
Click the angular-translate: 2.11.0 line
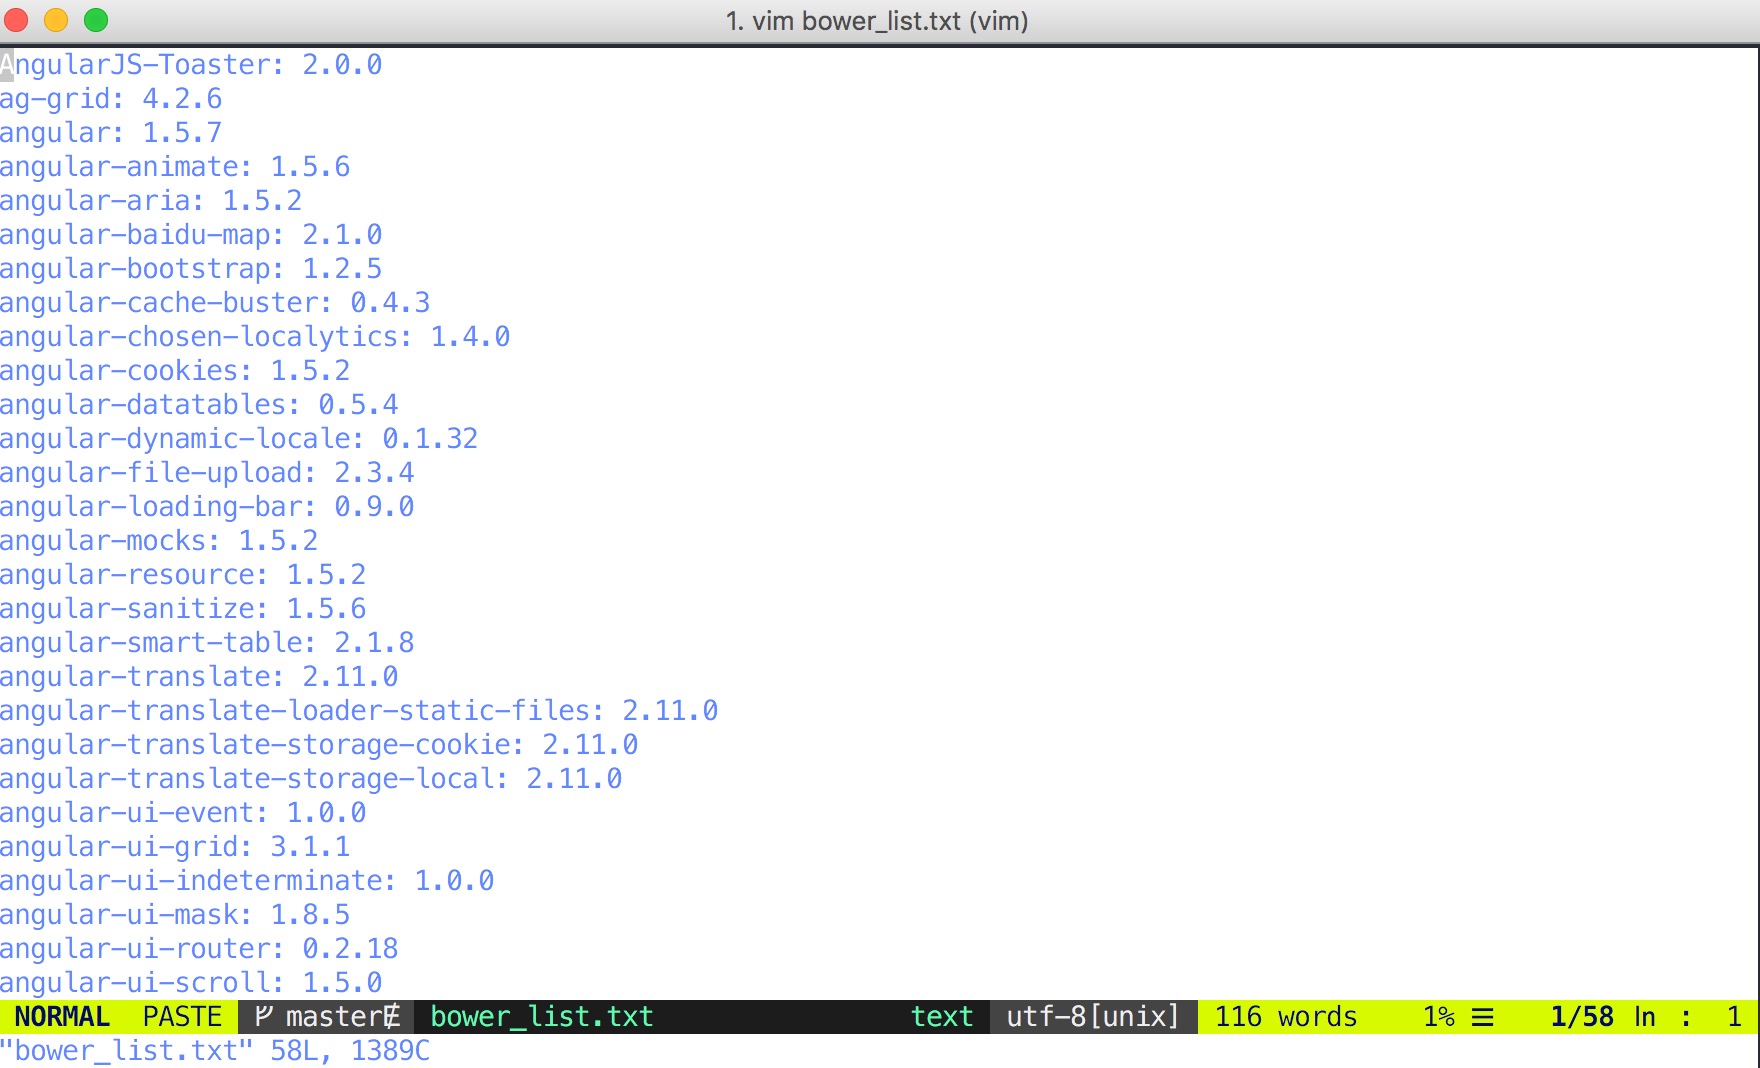(199, 676)
